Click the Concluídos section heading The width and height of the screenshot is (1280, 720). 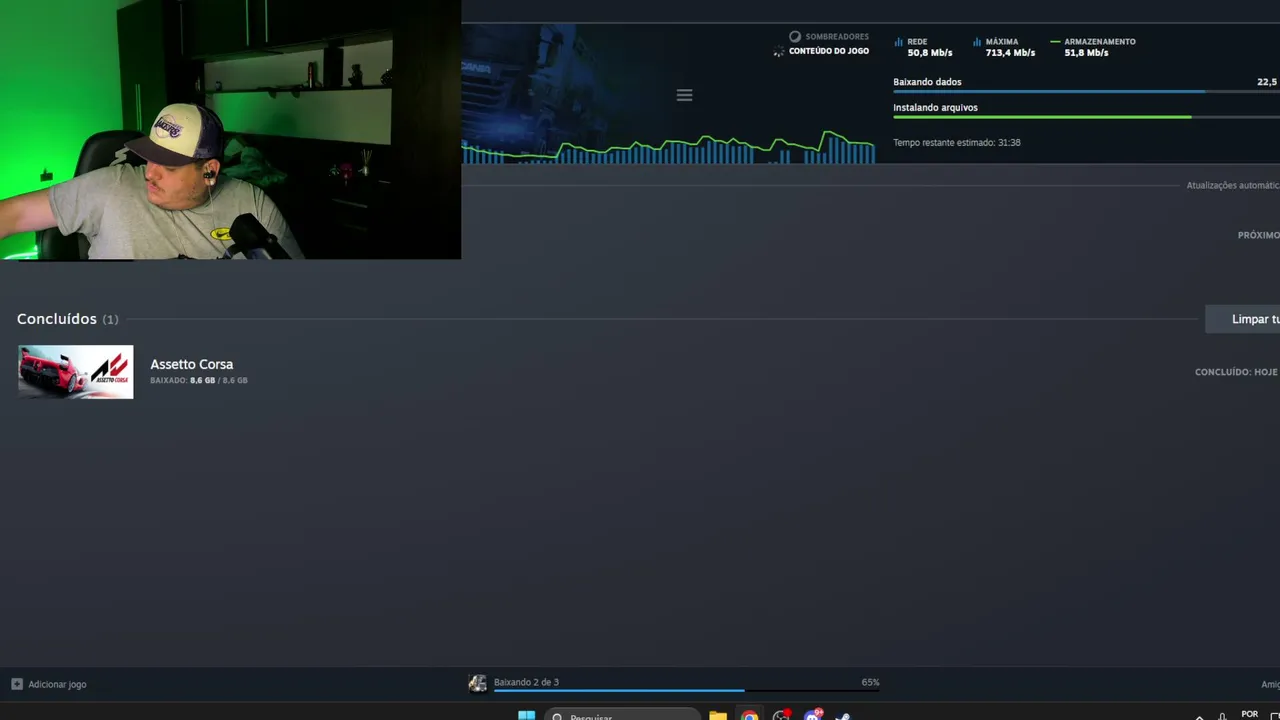(x=57, y=319)
